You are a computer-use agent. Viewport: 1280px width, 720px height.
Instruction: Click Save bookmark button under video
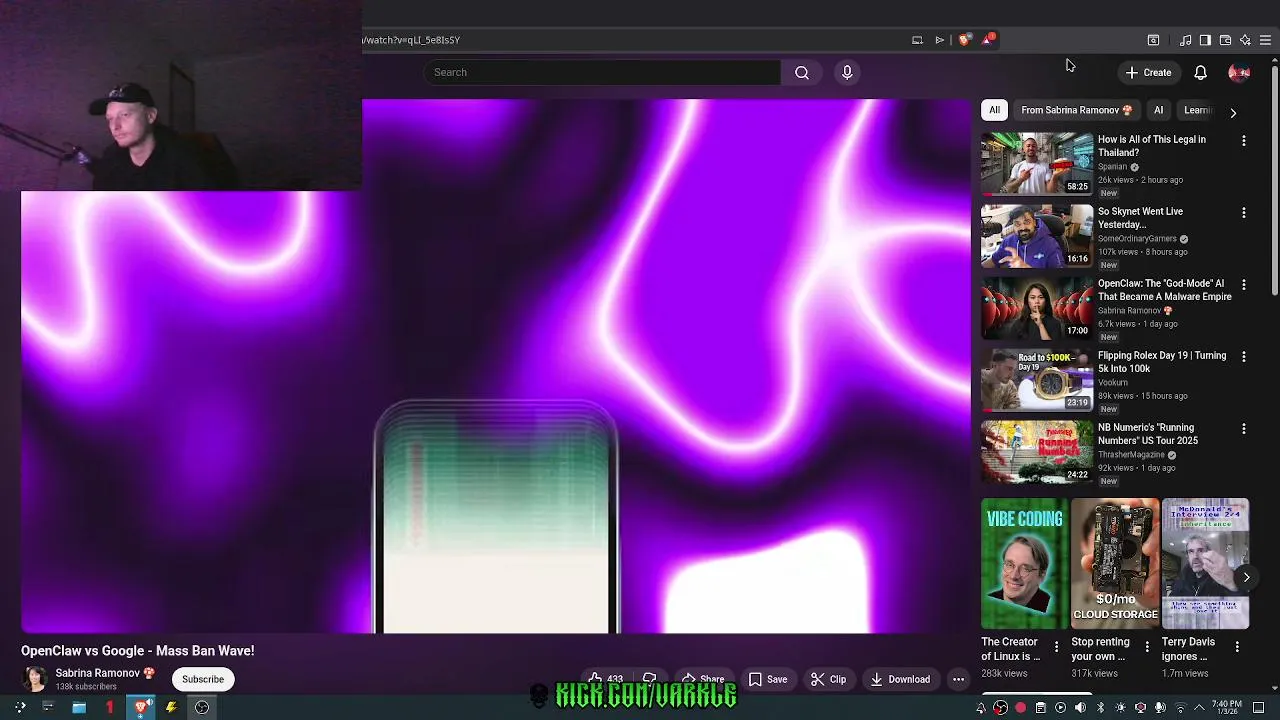[x=767, y=679]
